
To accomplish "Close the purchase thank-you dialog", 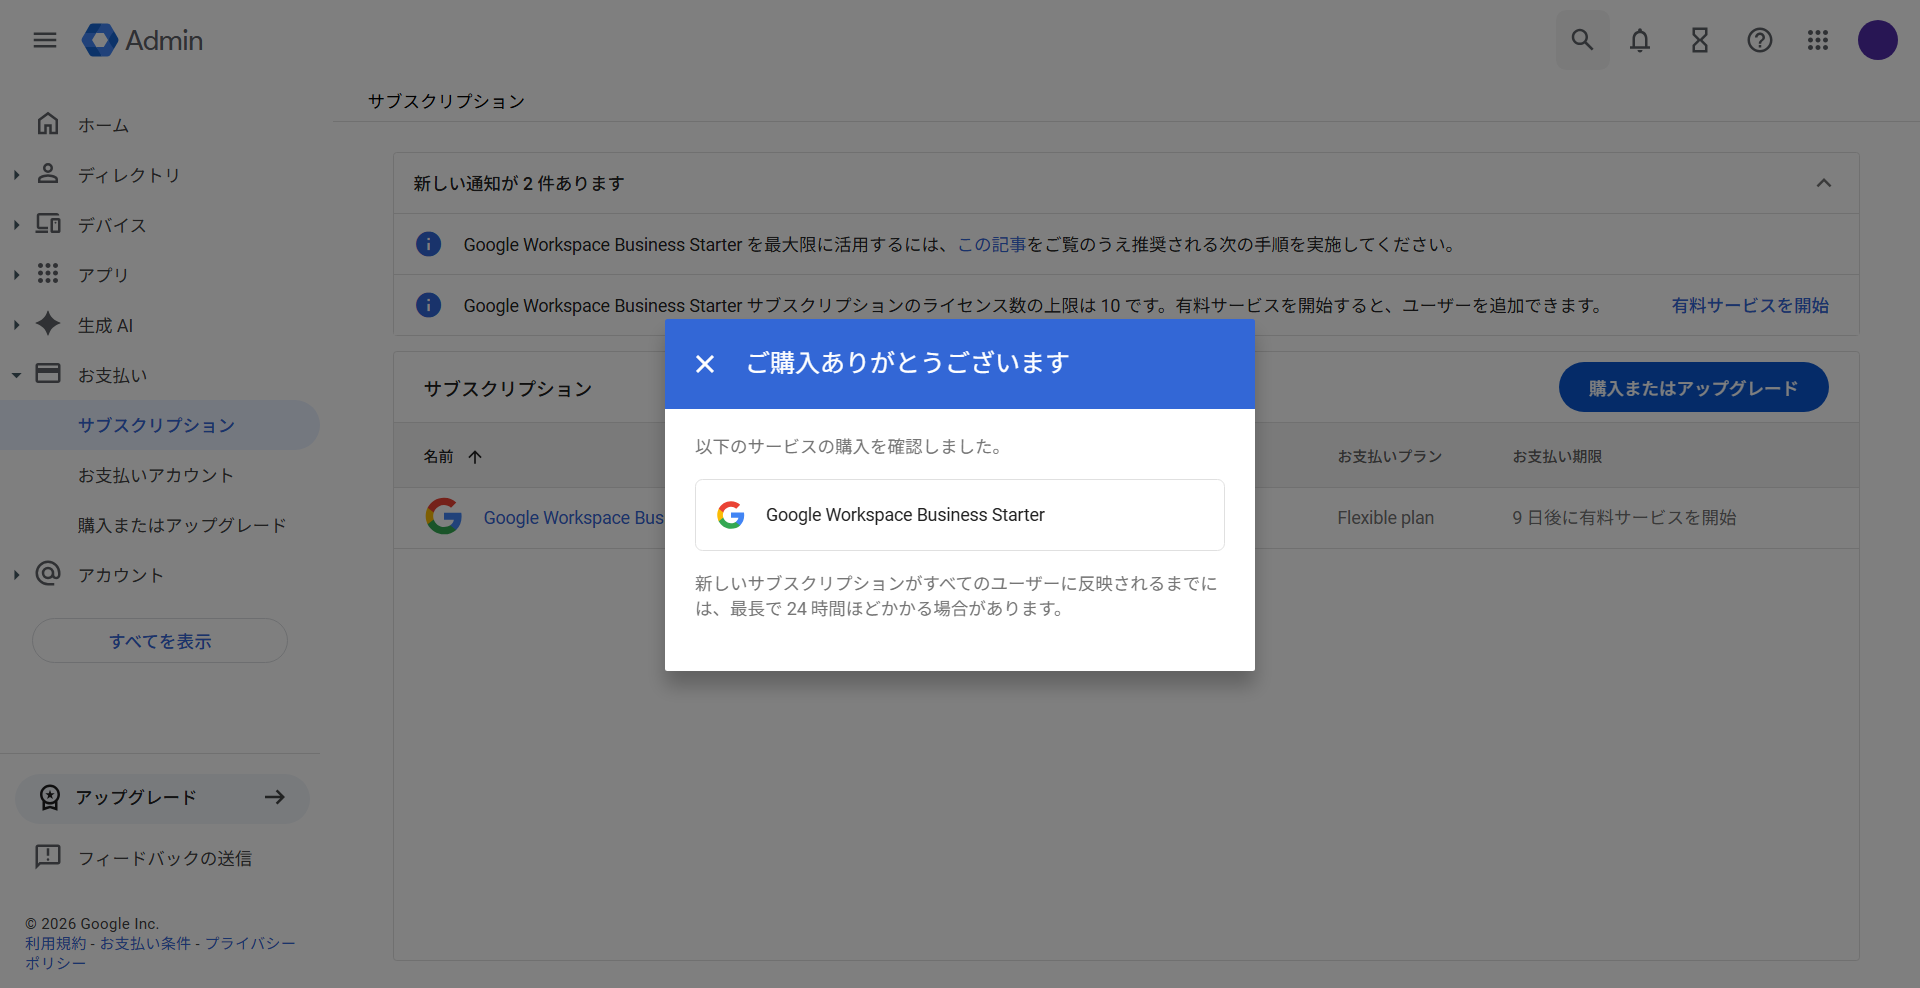I will coord(705,364).
